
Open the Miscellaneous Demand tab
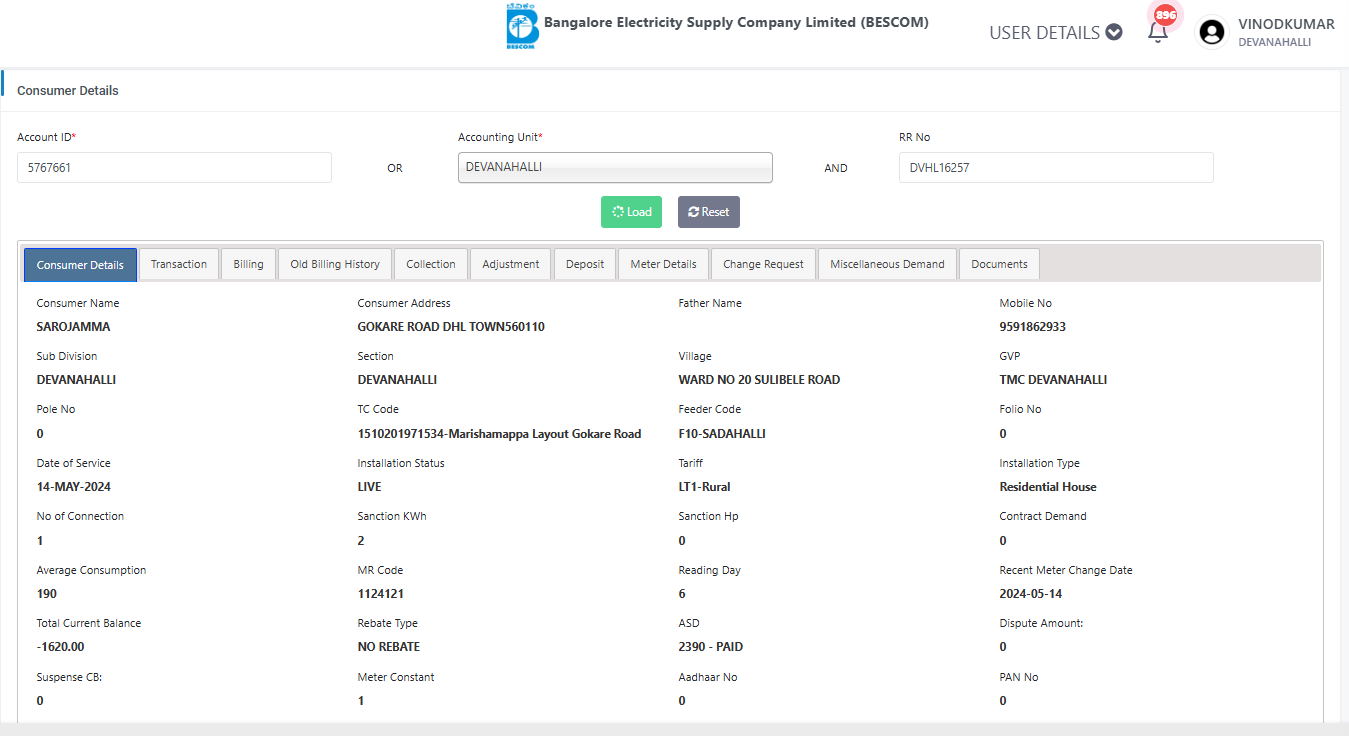click(887, 264)
